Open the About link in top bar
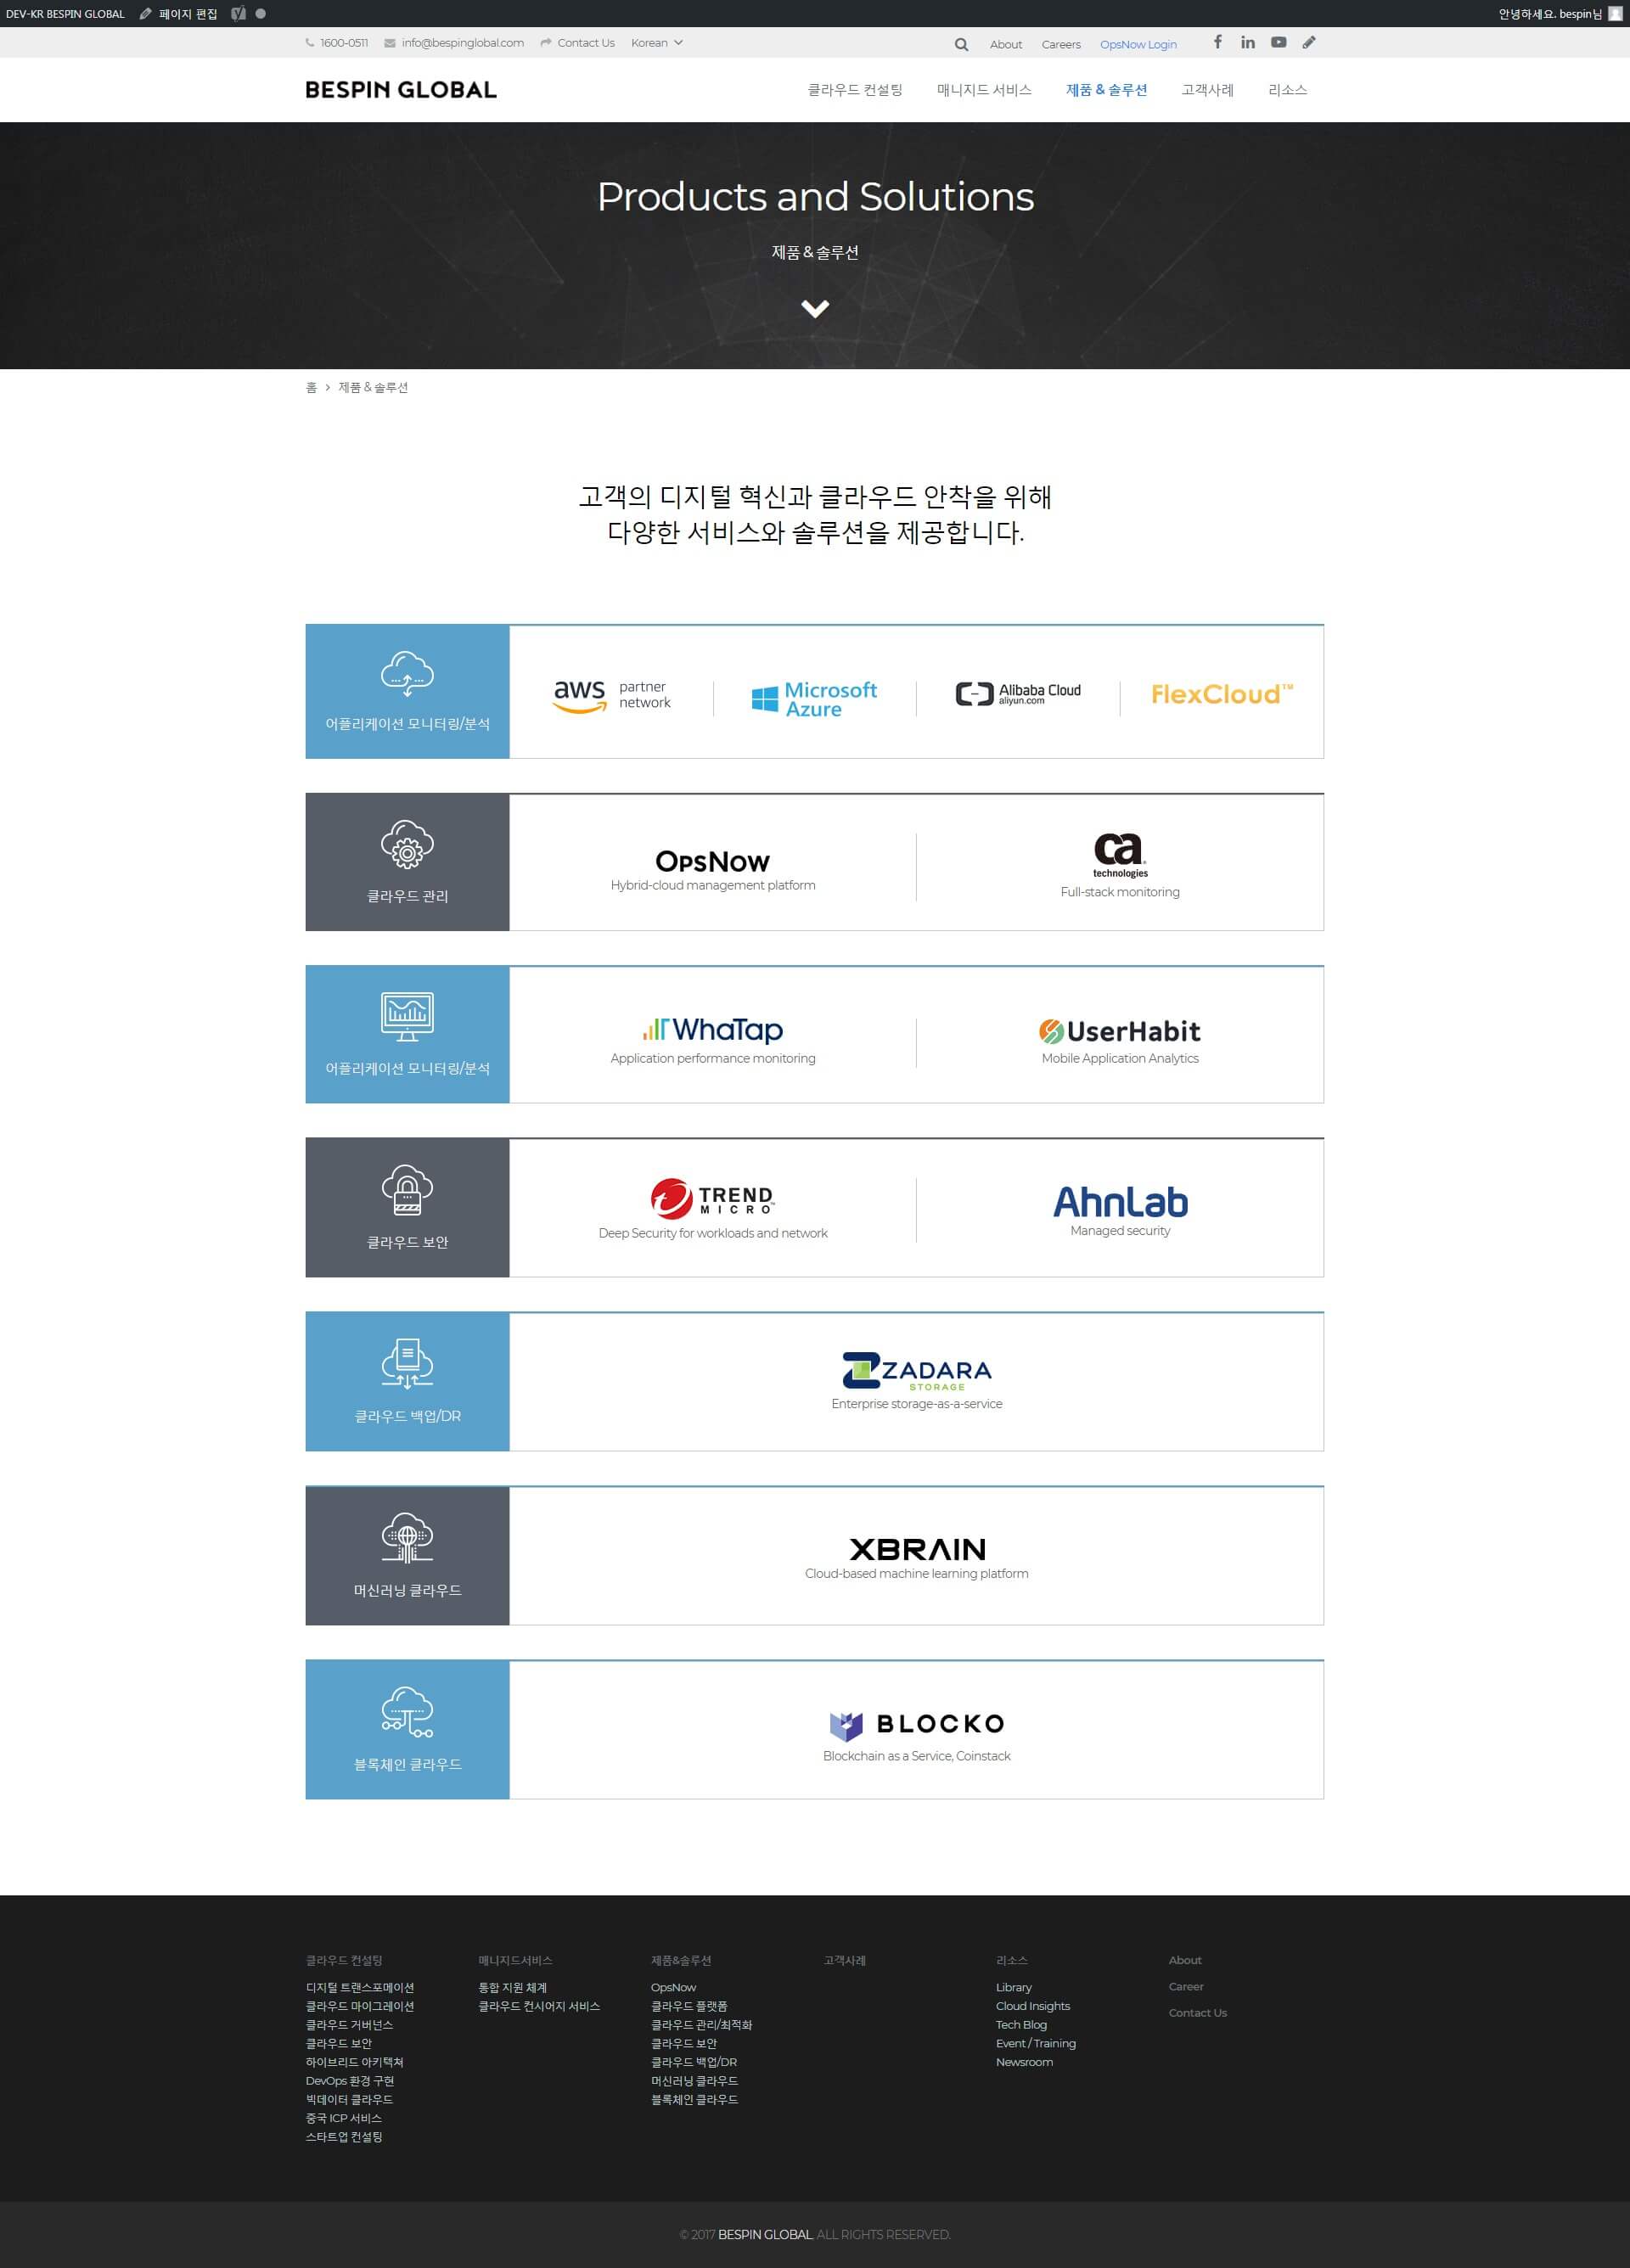This screenshot has height=2268, width=1630. [x=1006, y=44]
